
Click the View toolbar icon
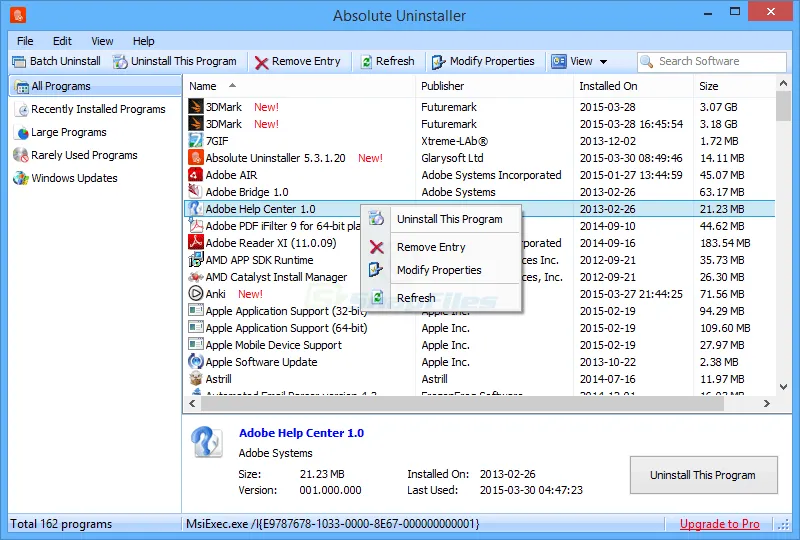point(559,61)
